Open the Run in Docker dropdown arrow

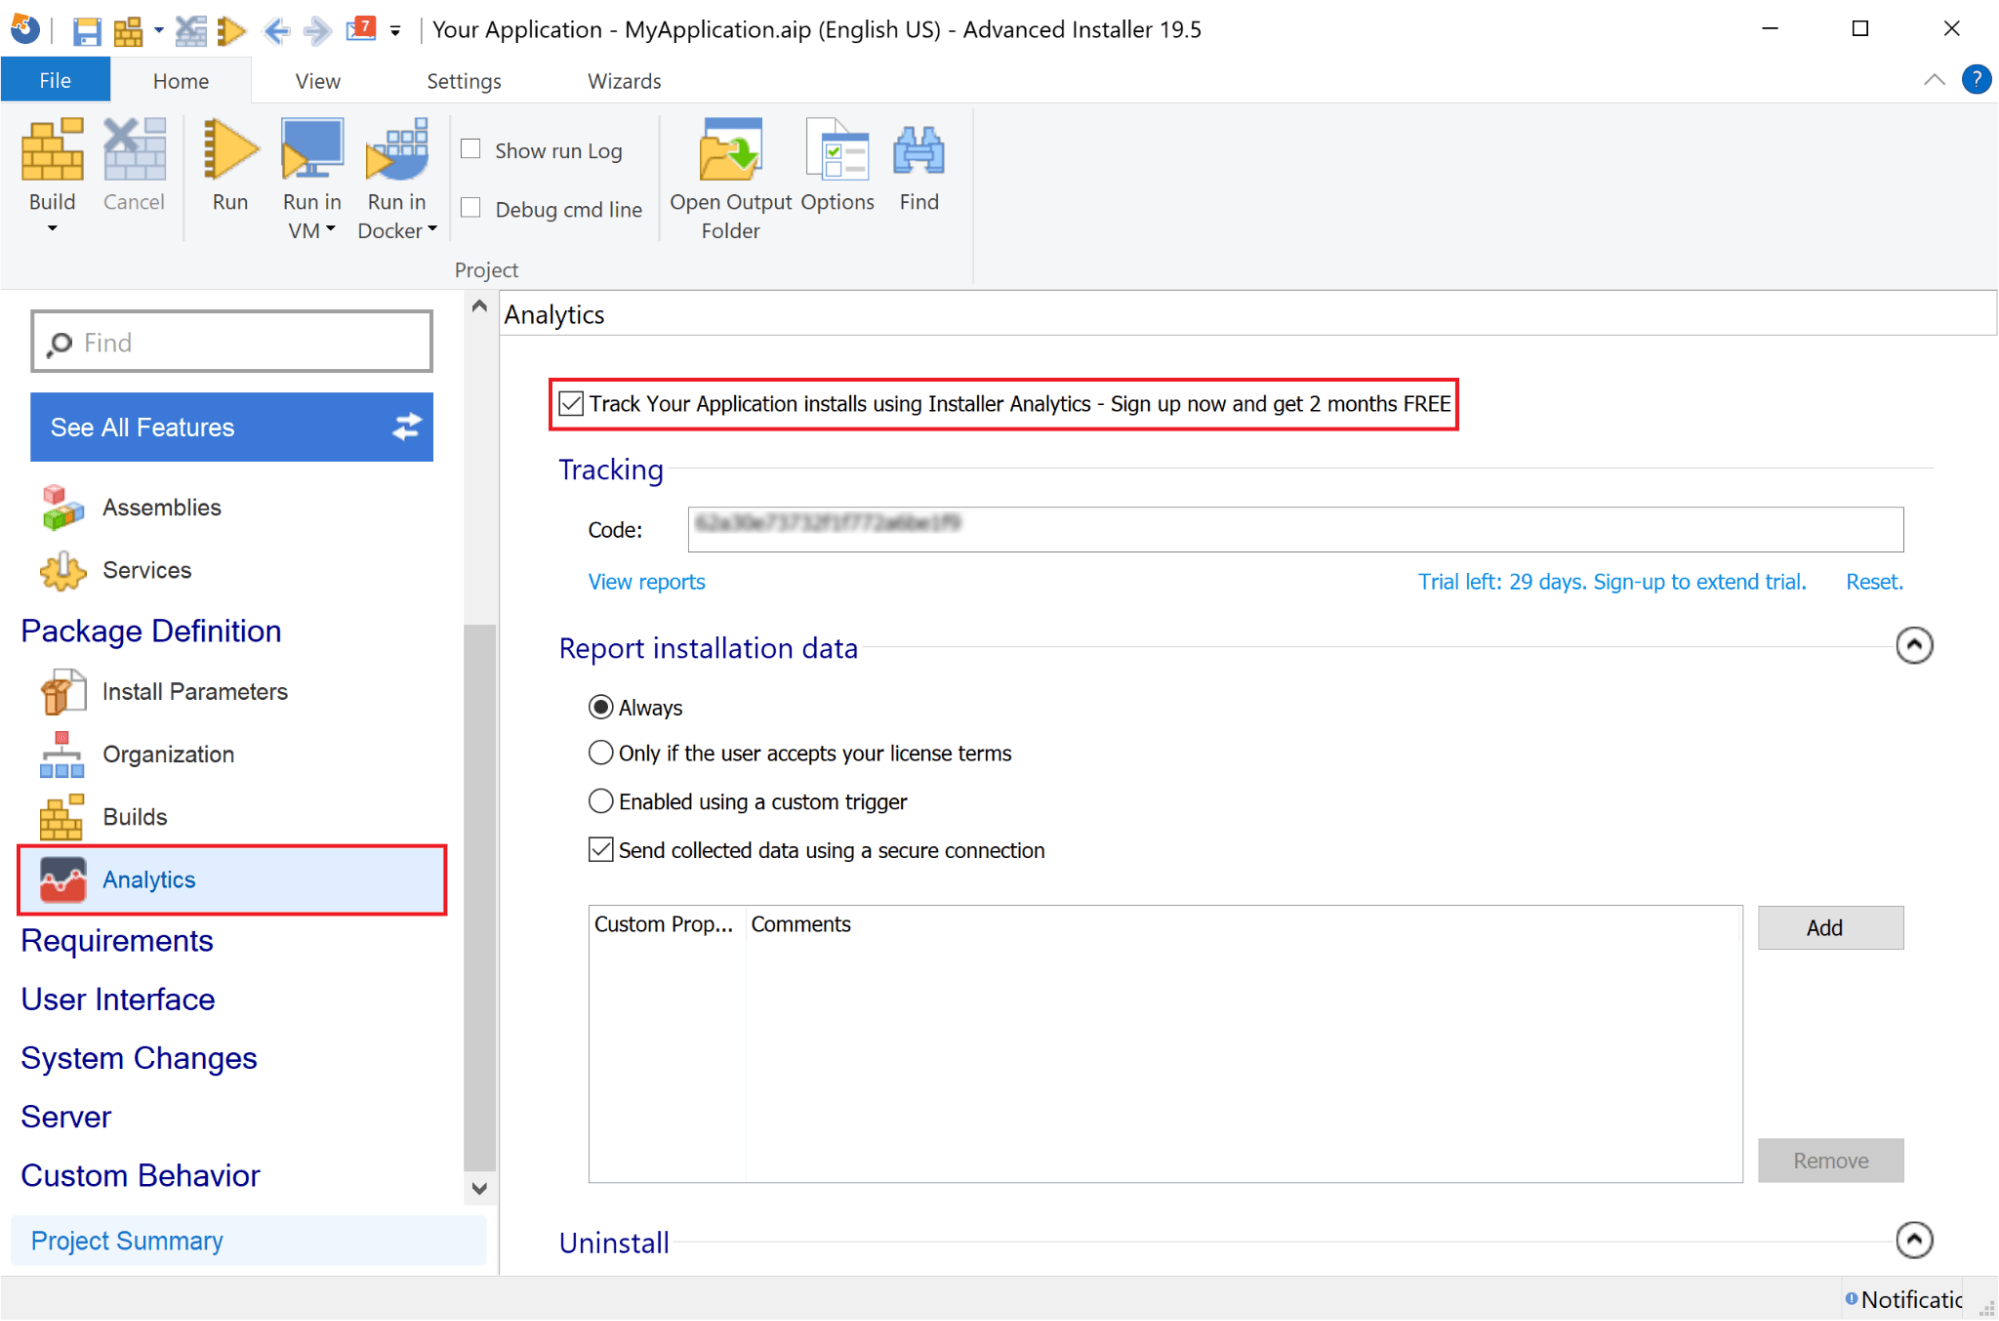432,229
